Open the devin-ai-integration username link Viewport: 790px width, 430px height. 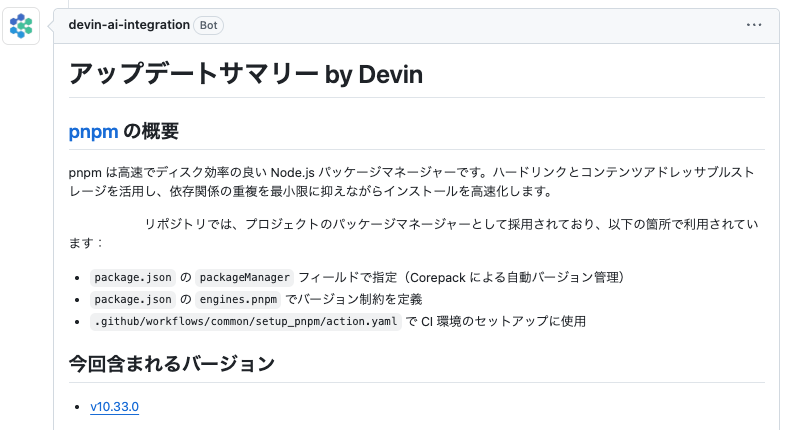click(129, 25)
